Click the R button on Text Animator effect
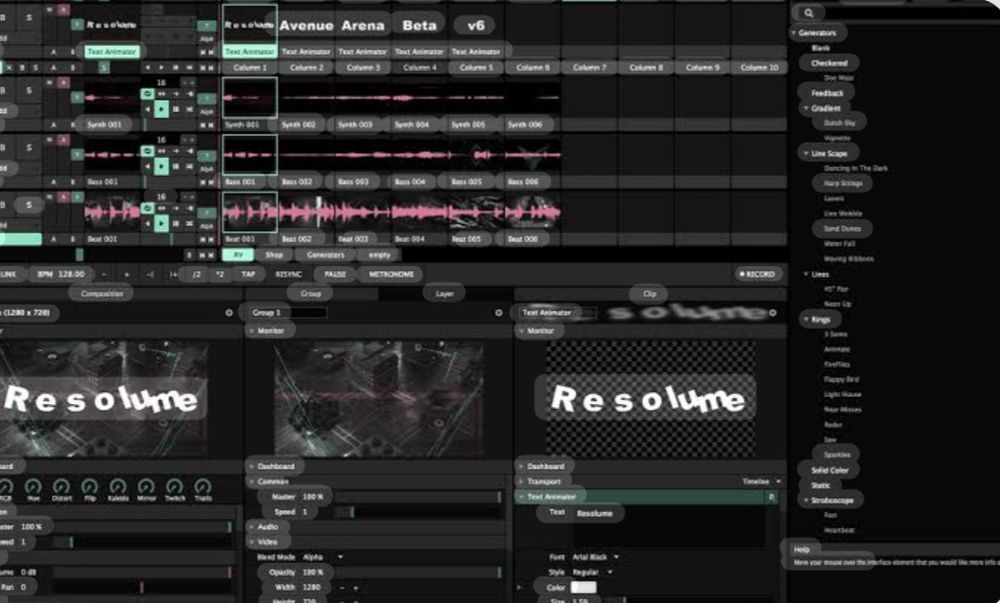The image size is (1000, 603). pyautogui.click(x=772, y=497)
